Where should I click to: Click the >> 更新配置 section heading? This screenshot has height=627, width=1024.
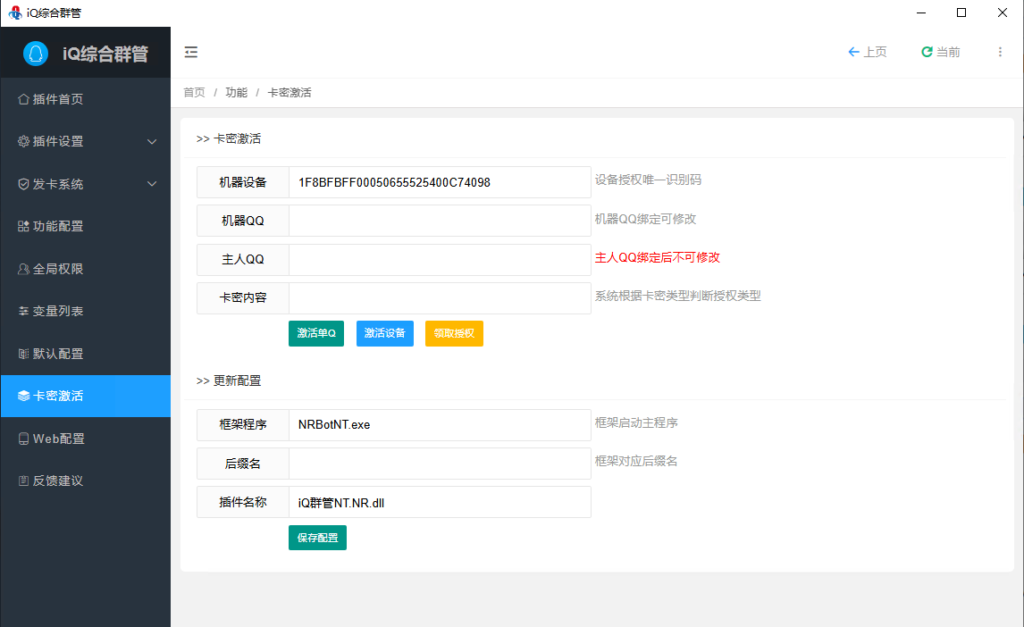point(229,381)
